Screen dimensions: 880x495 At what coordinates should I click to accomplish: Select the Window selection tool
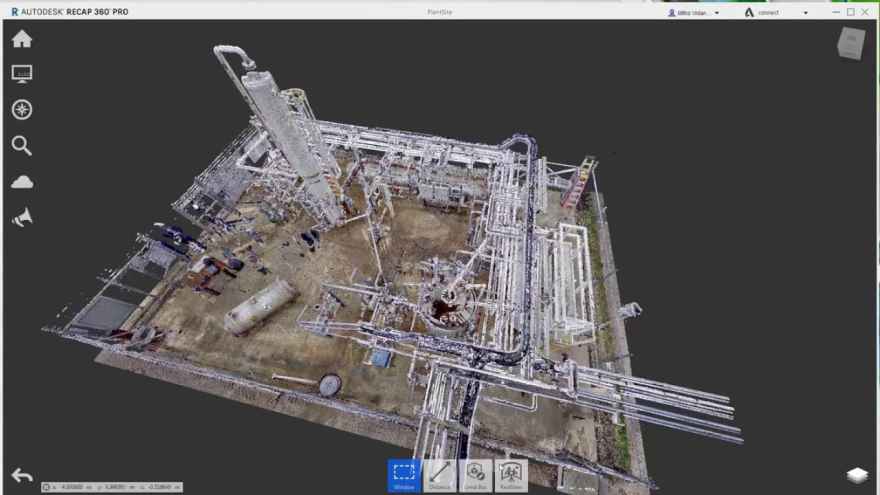[x=404, y=475]
